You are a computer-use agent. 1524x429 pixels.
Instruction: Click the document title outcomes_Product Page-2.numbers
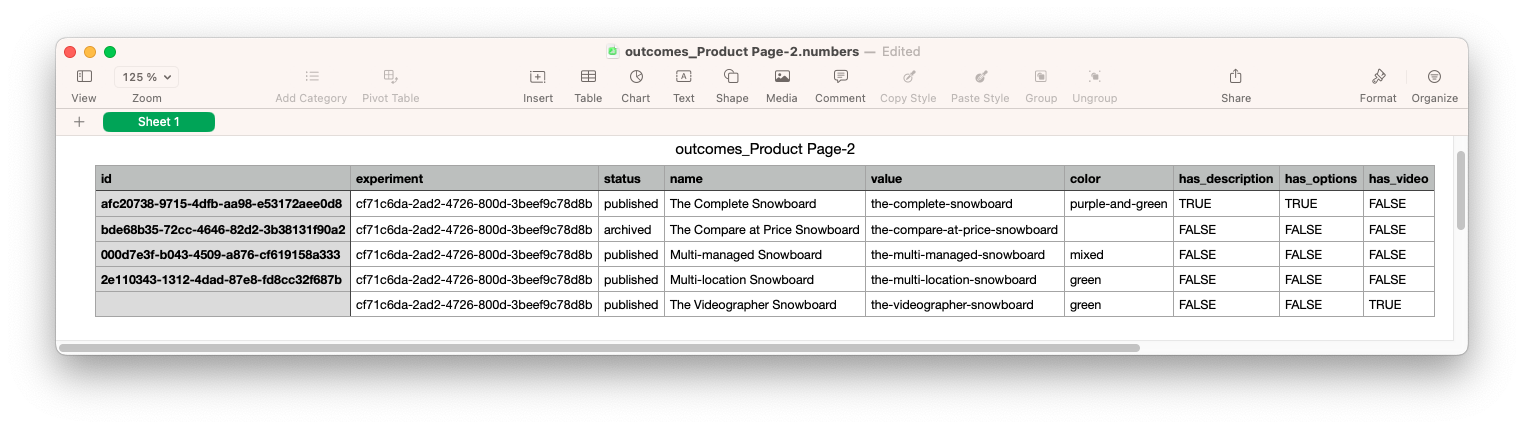[x=741, y=51]
